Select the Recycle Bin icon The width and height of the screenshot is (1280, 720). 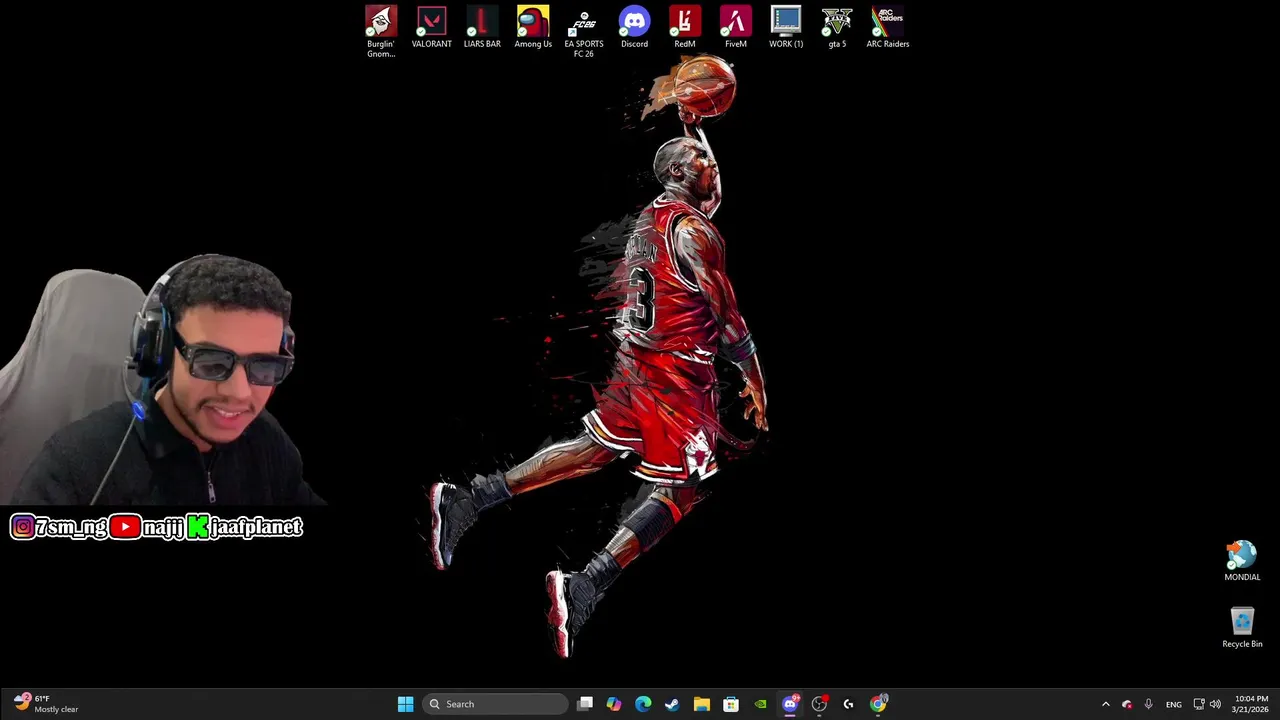[1242, 628]
